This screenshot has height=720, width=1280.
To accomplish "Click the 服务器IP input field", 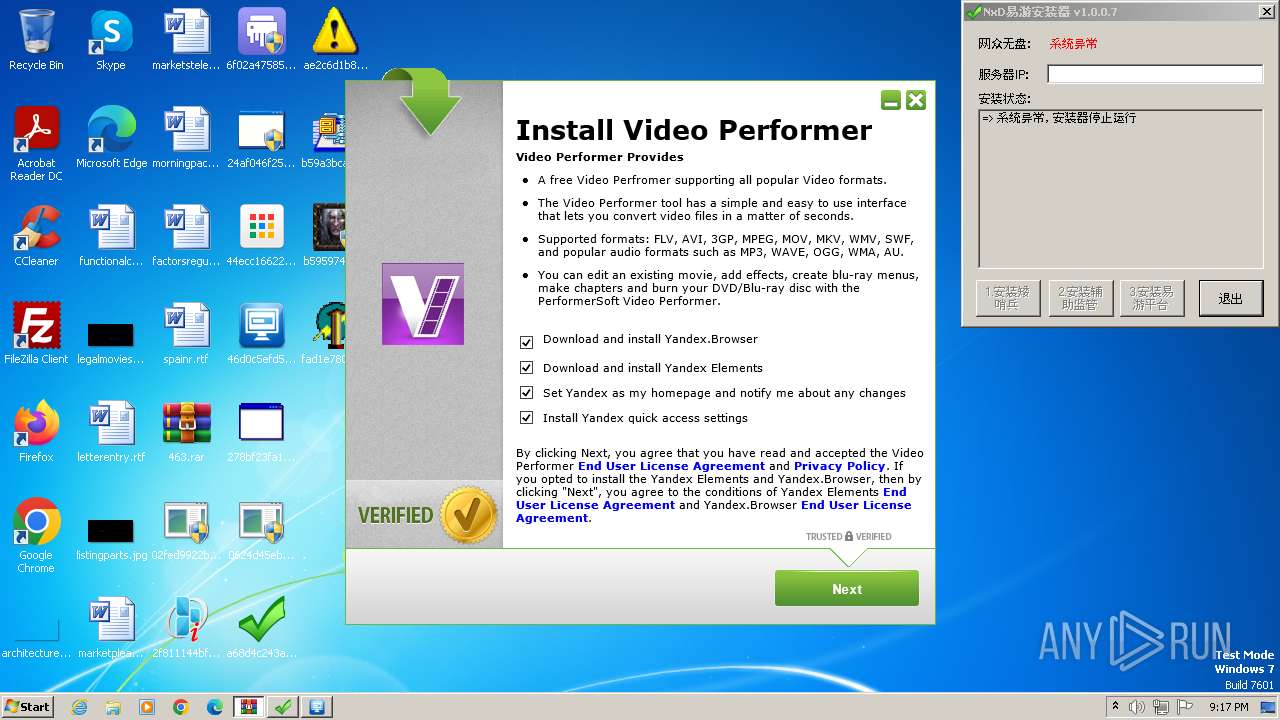I will pyautogui.click(x=1155, y=74).
